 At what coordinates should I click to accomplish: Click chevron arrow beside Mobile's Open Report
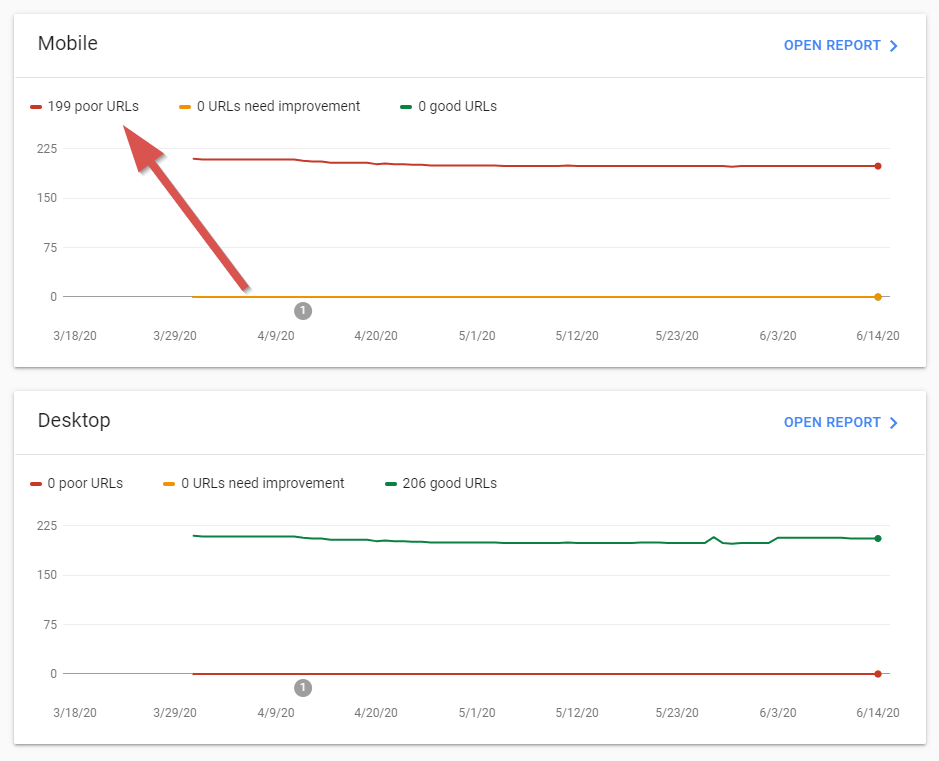pos(894,46)
